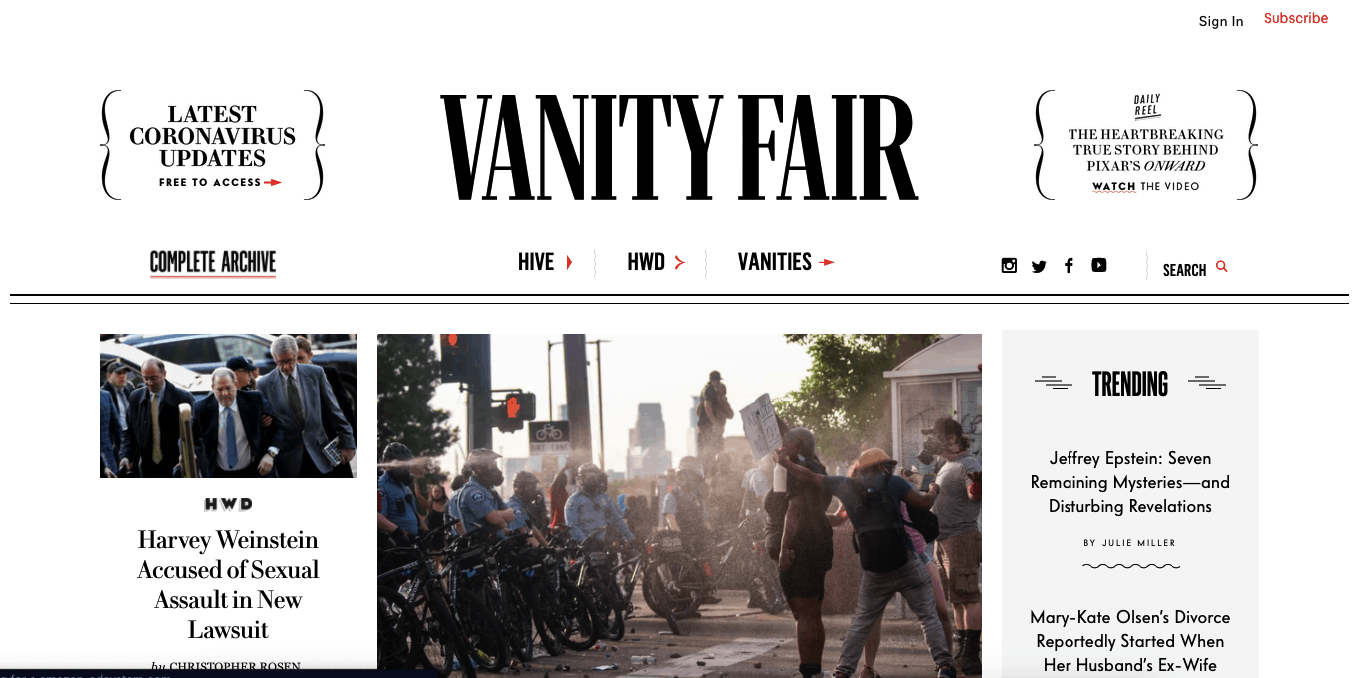This screenshot has height=678, width=1361.
Task: Open the Harvey Weinstein photo thumbnail
Action: coord(228,406)
